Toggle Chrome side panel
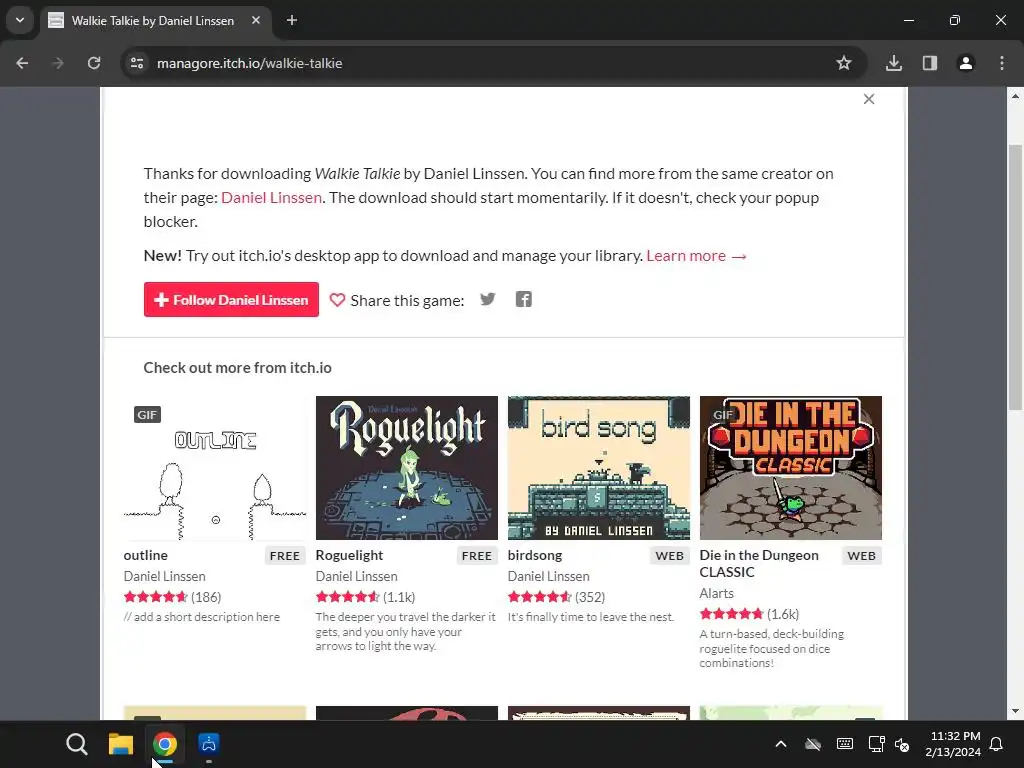The width and height of the screenshot is (1024, 768). pyautogui.click(x=930, y=63)
